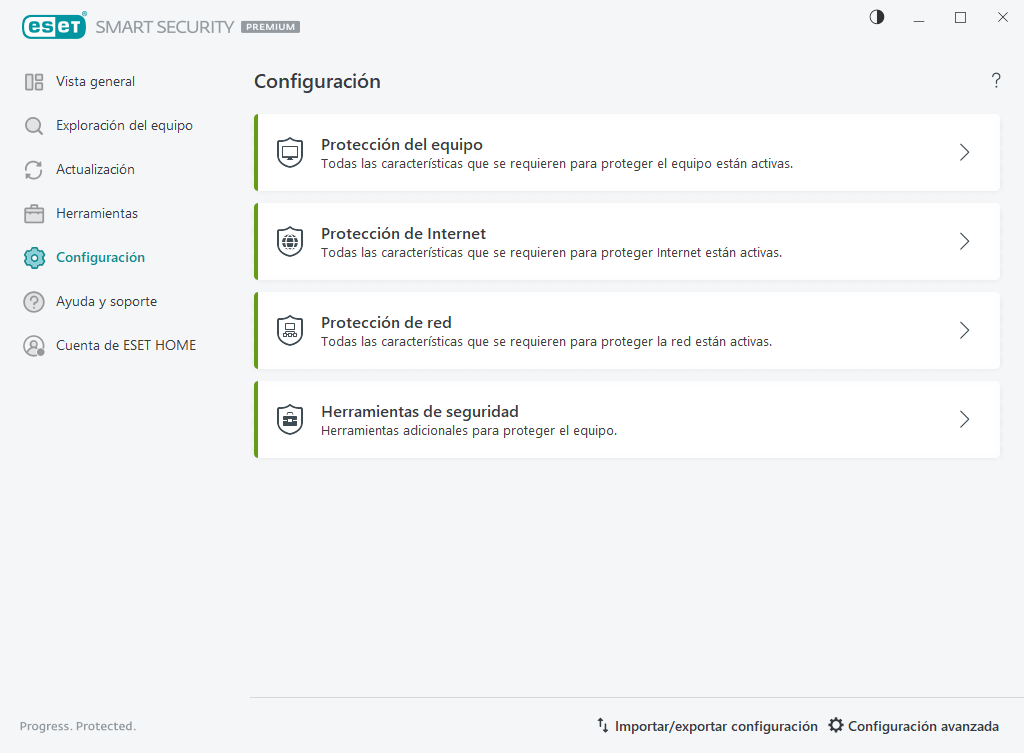Image resolution: width=1024 pixels, height=753 pixels.
Task: Click the Herramientas briefcase icon
Action: click(34, 214)
